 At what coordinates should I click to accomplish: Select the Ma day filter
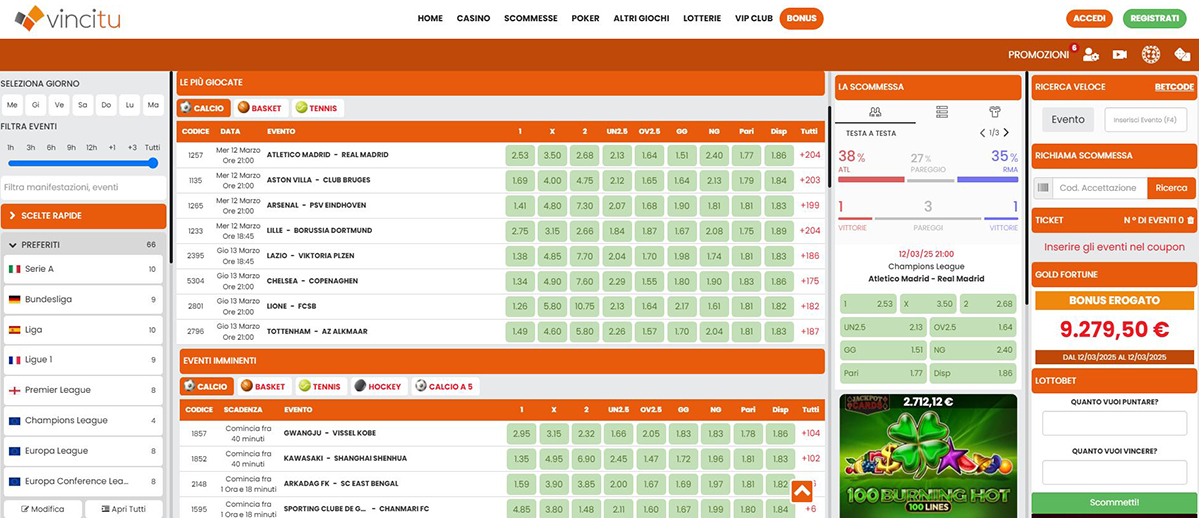pos(154,105)
